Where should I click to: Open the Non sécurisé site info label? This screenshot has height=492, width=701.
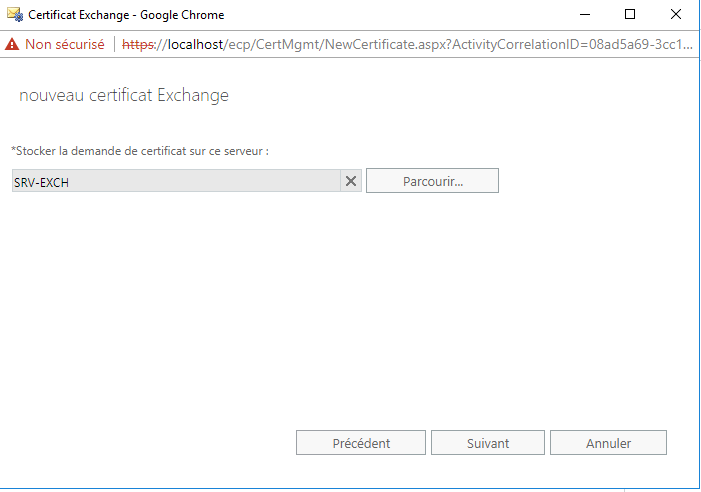[65, 44]
